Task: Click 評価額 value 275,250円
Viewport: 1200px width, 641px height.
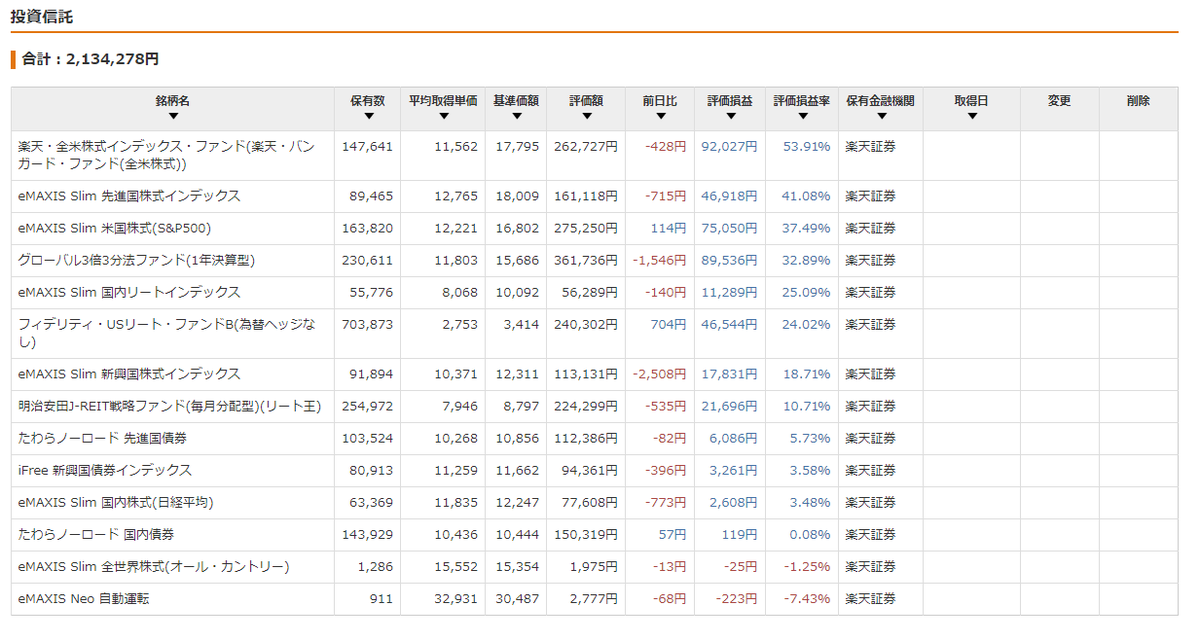Action: click(586, 228)
